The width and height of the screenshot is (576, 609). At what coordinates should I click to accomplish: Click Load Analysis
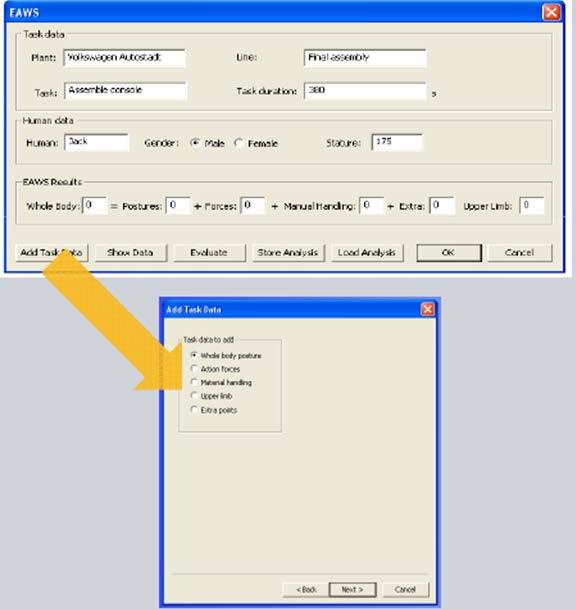[367, 253]
